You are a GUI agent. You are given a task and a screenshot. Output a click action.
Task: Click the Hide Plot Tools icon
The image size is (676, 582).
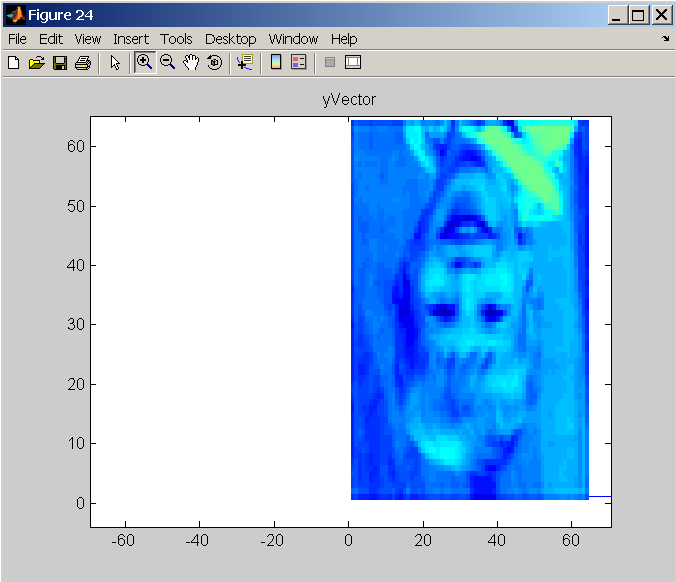[330, 63]
